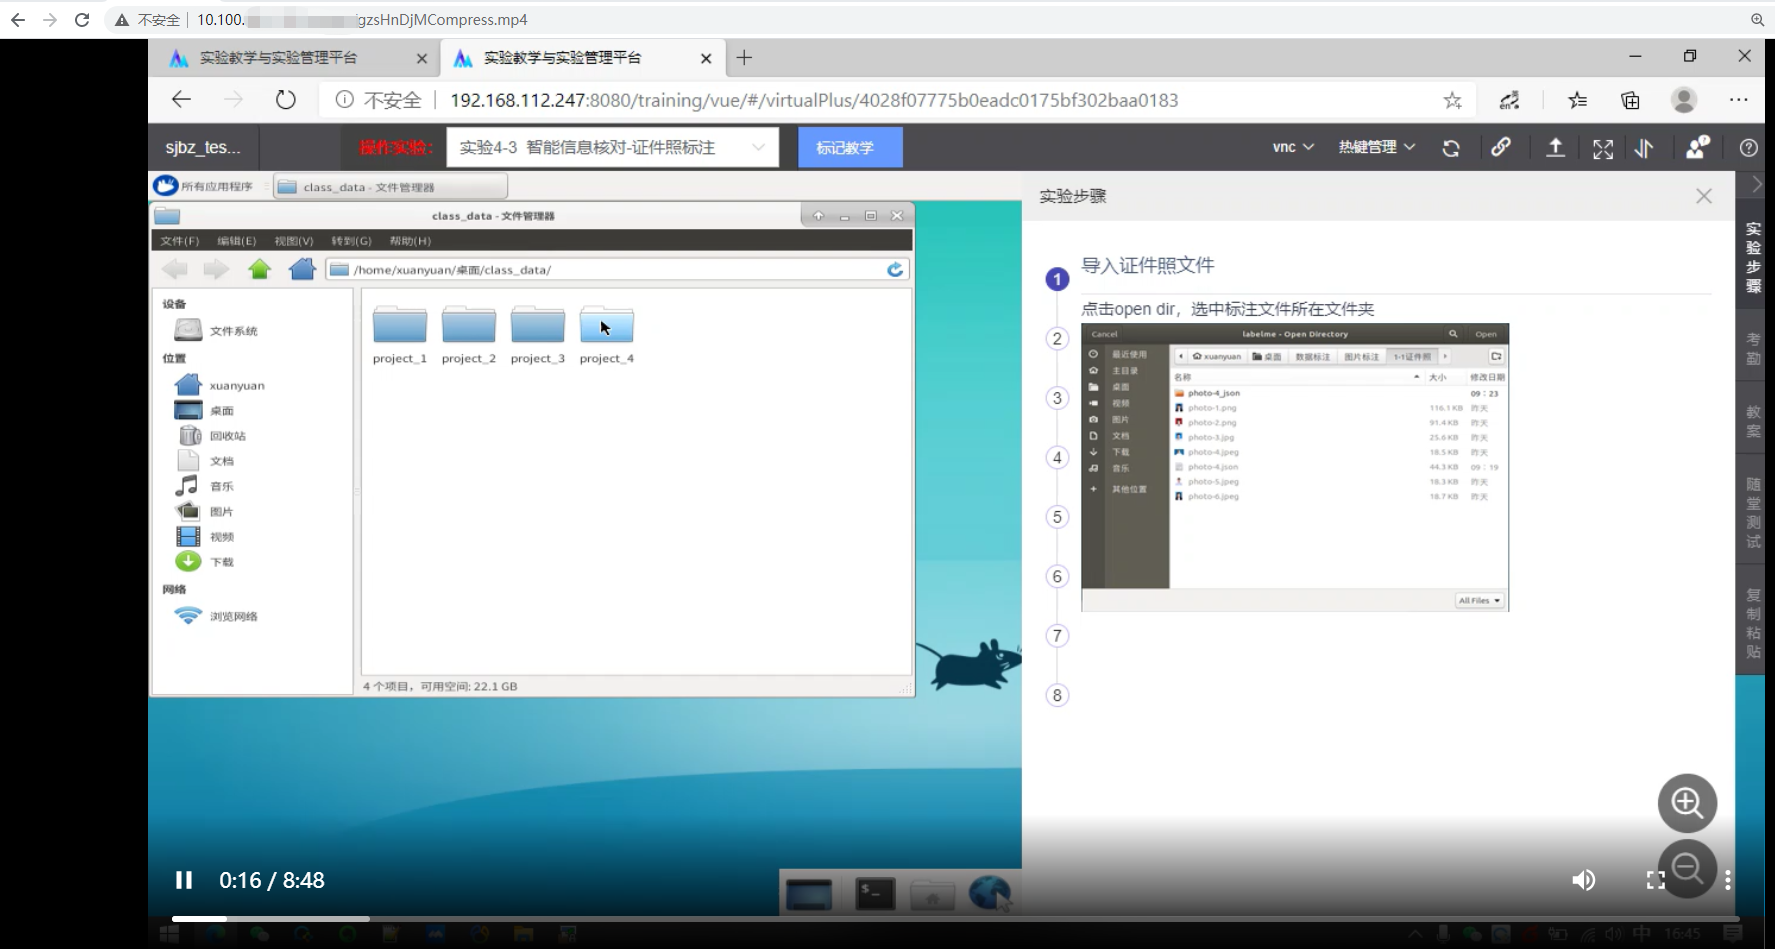Select project_4 folder
This screenshot has width=1775, height=949.
pyautogui.click(x=607, y=335)
